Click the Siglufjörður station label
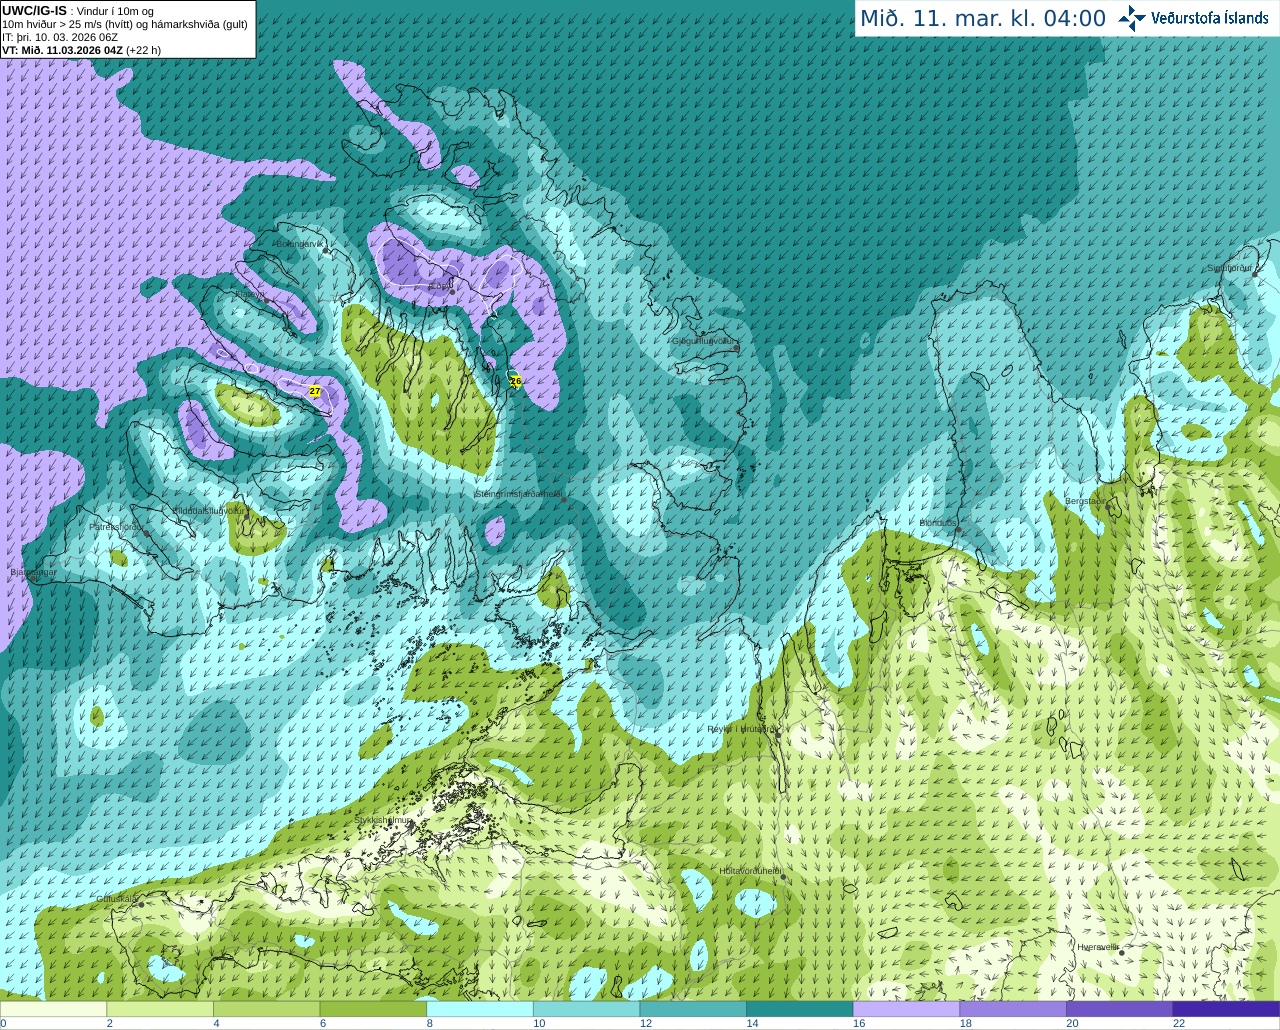 click(x=1229, y=268)
